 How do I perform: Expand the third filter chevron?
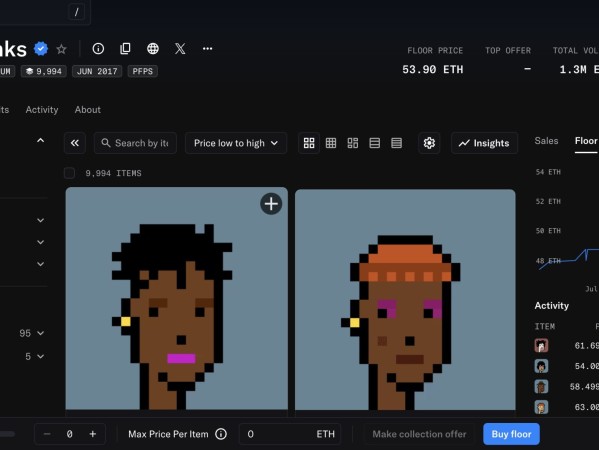point(40,264)
